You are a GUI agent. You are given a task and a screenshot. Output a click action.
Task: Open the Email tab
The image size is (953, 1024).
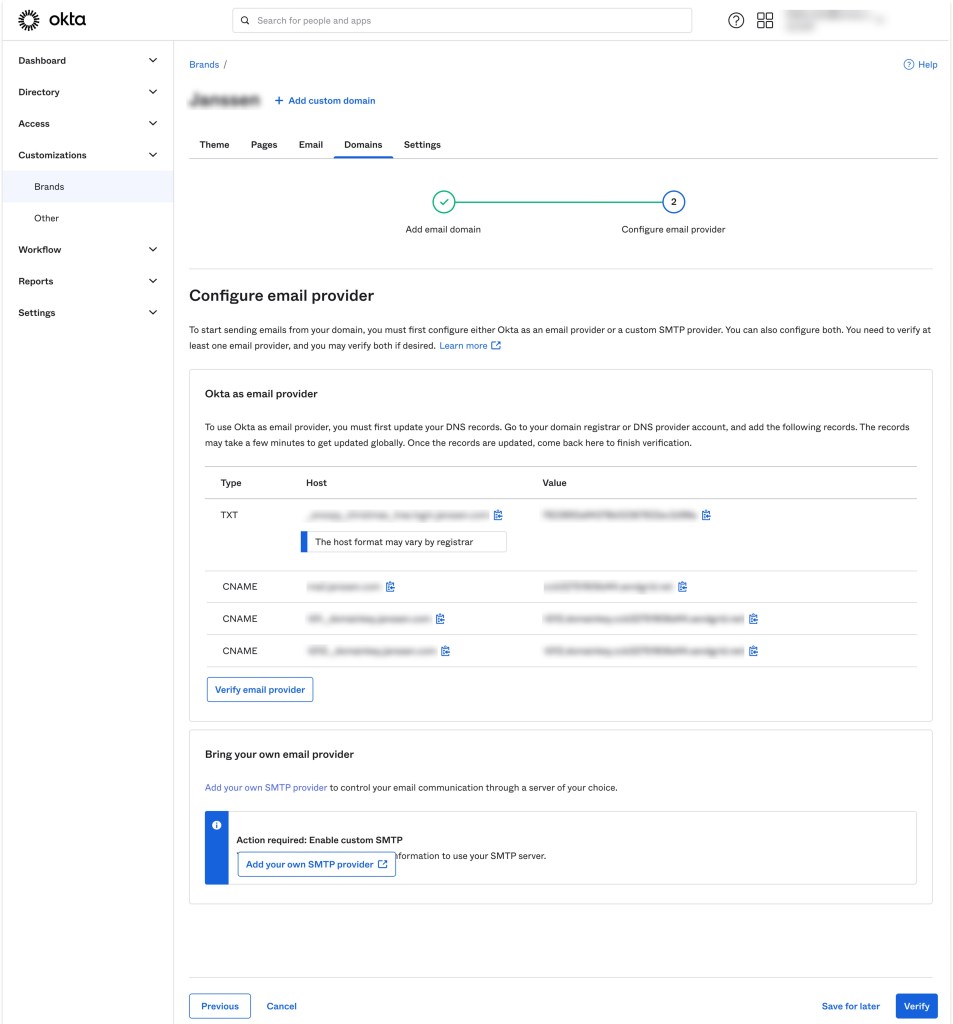310,145
